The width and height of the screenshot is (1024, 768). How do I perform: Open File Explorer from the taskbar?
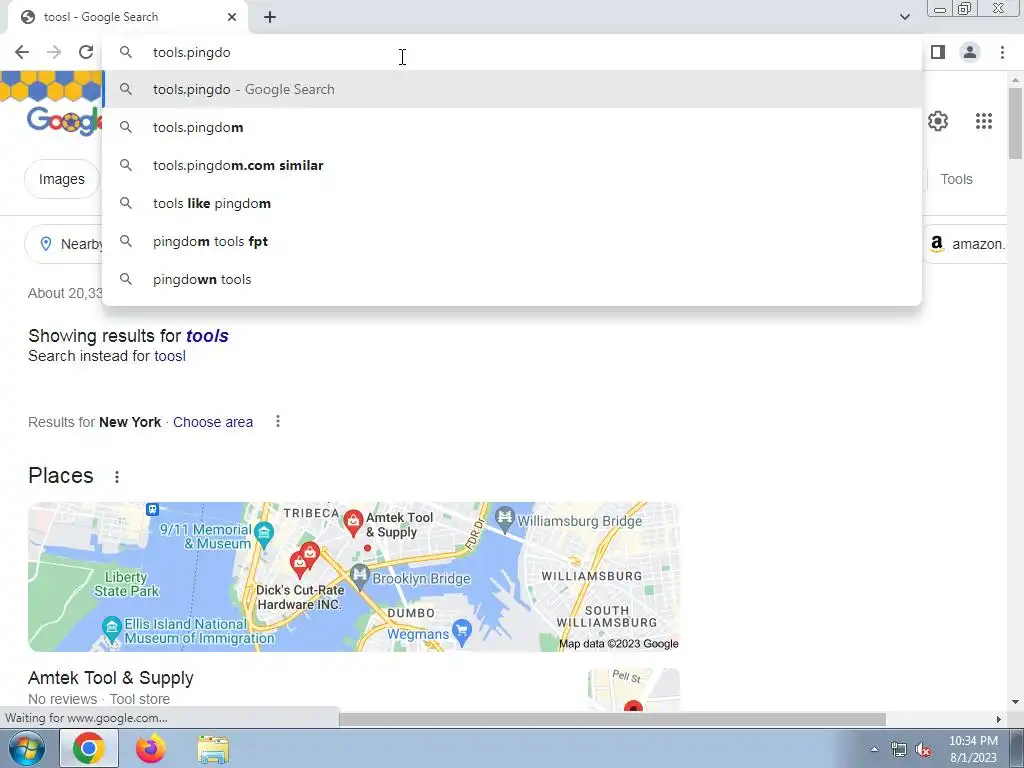tap(213, 750)
